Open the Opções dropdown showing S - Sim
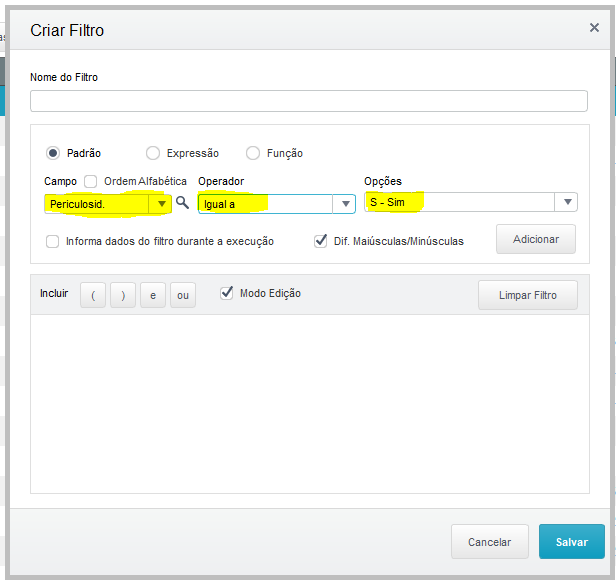Image resolution: width=616 pixels, height=581 pixels. (x=471, y=202)
